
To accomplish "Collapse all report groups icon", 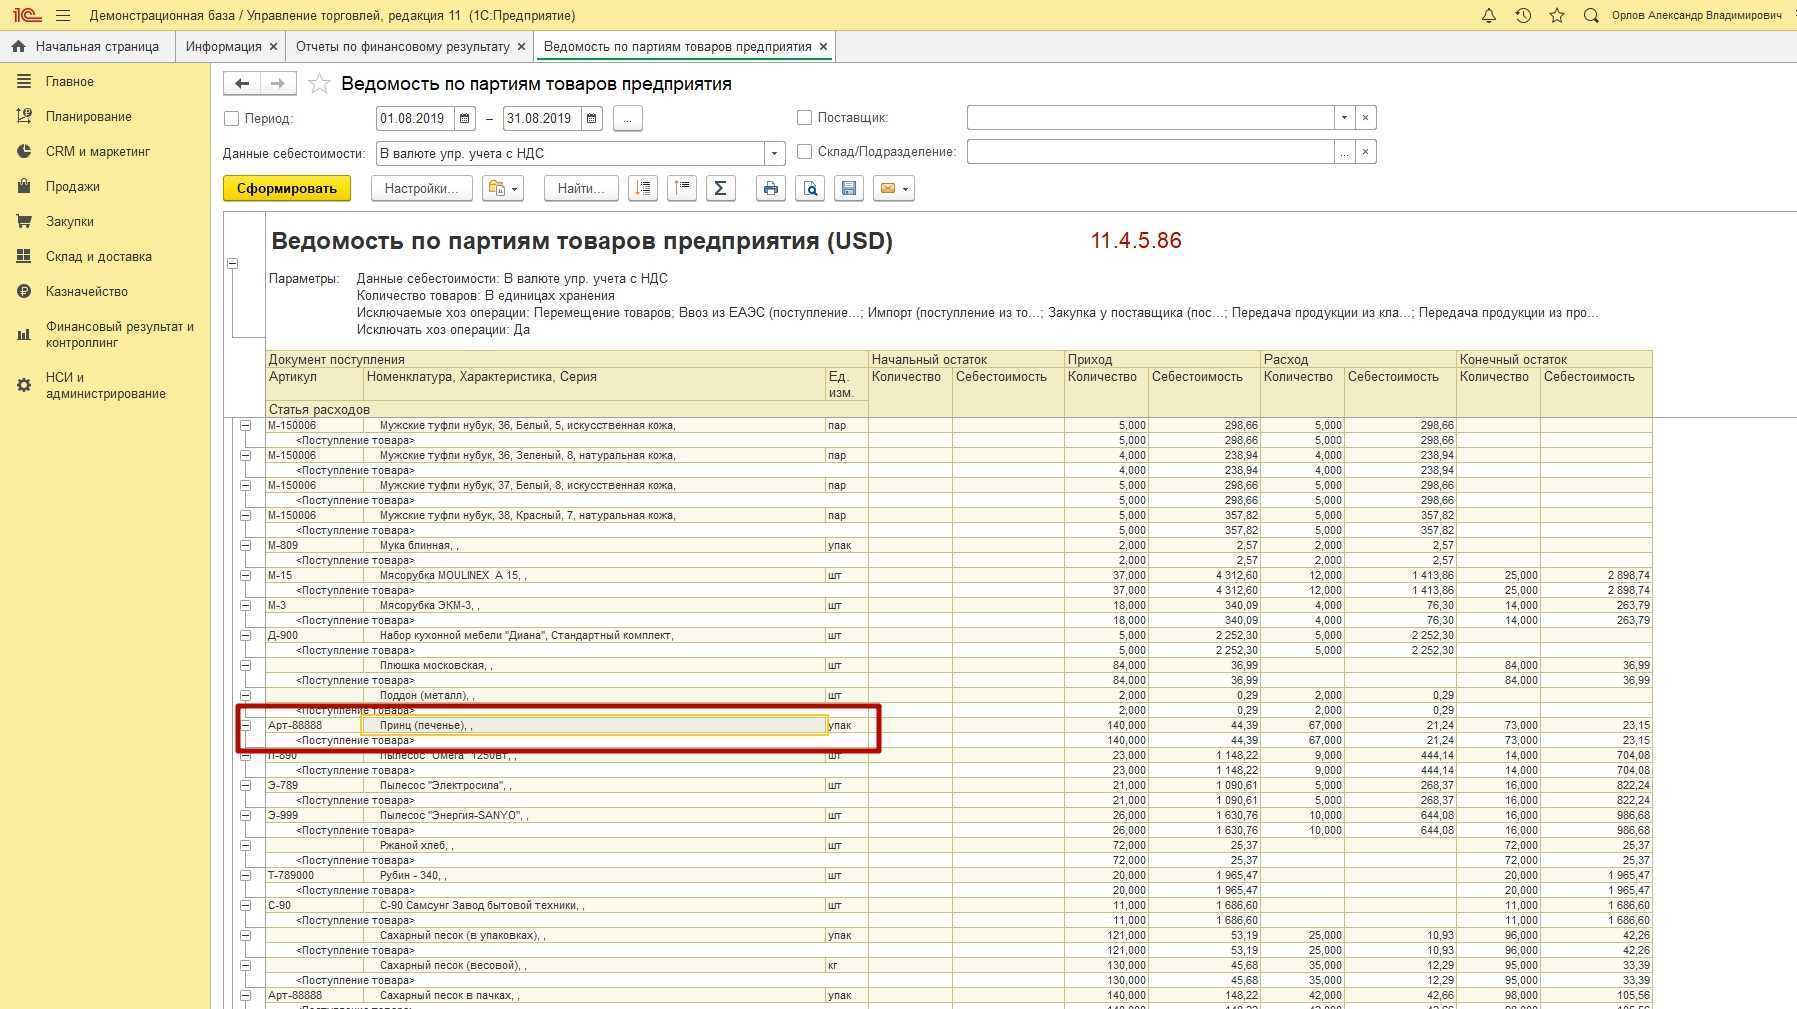I will tap(682, 188).
